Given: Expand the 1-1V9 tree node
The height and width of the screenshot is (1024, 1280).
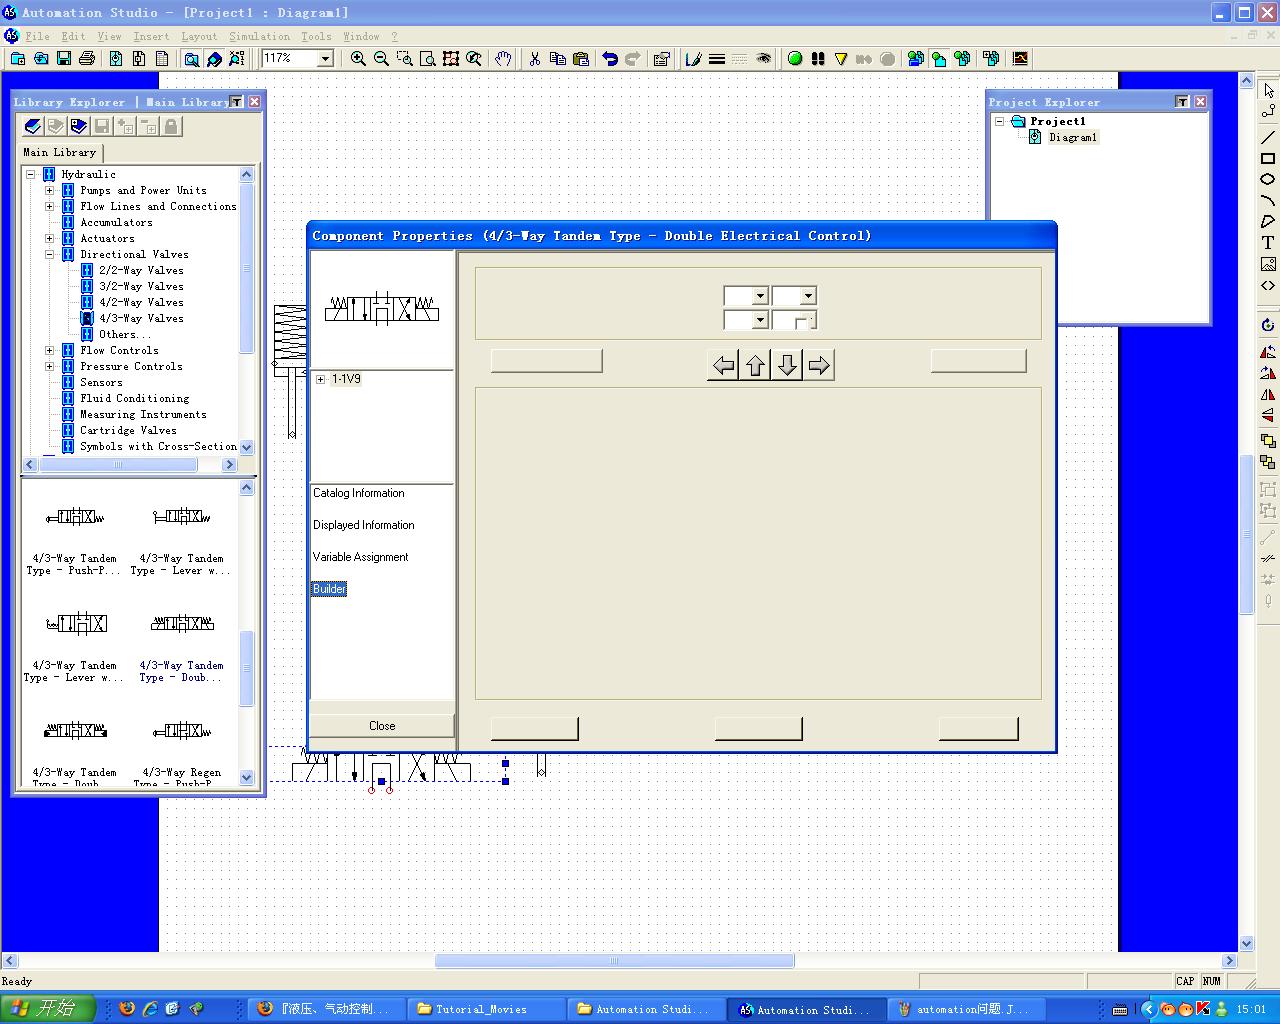Looking at the screenshot, I should 320,379.
